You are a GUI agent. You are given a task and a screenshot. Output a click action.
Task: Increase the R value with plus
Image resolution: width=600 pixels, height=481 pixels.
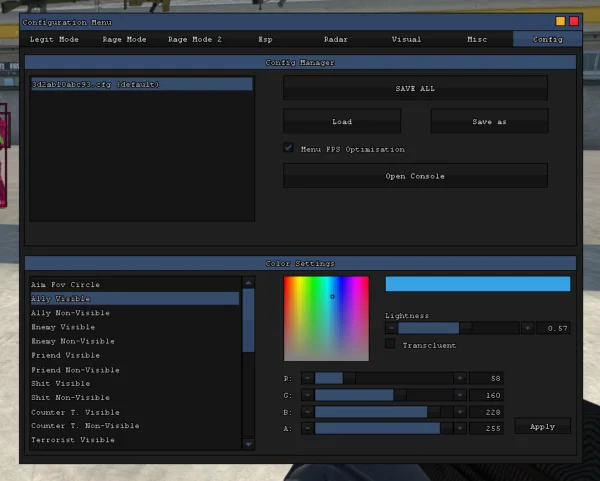(460, 378)
